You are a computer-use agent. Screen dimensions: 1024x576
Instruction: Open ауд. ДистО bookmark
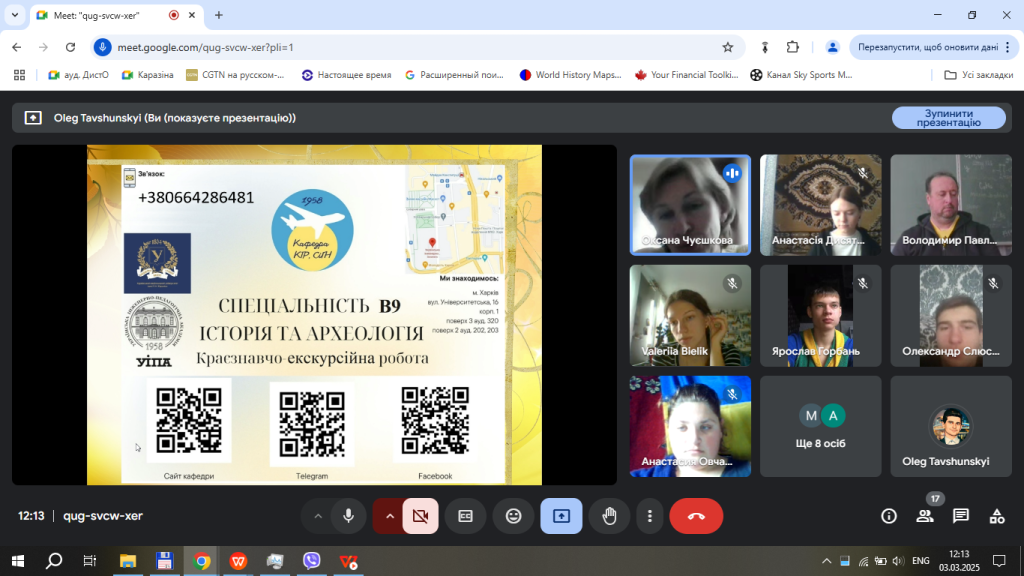[x=78, y=75]
